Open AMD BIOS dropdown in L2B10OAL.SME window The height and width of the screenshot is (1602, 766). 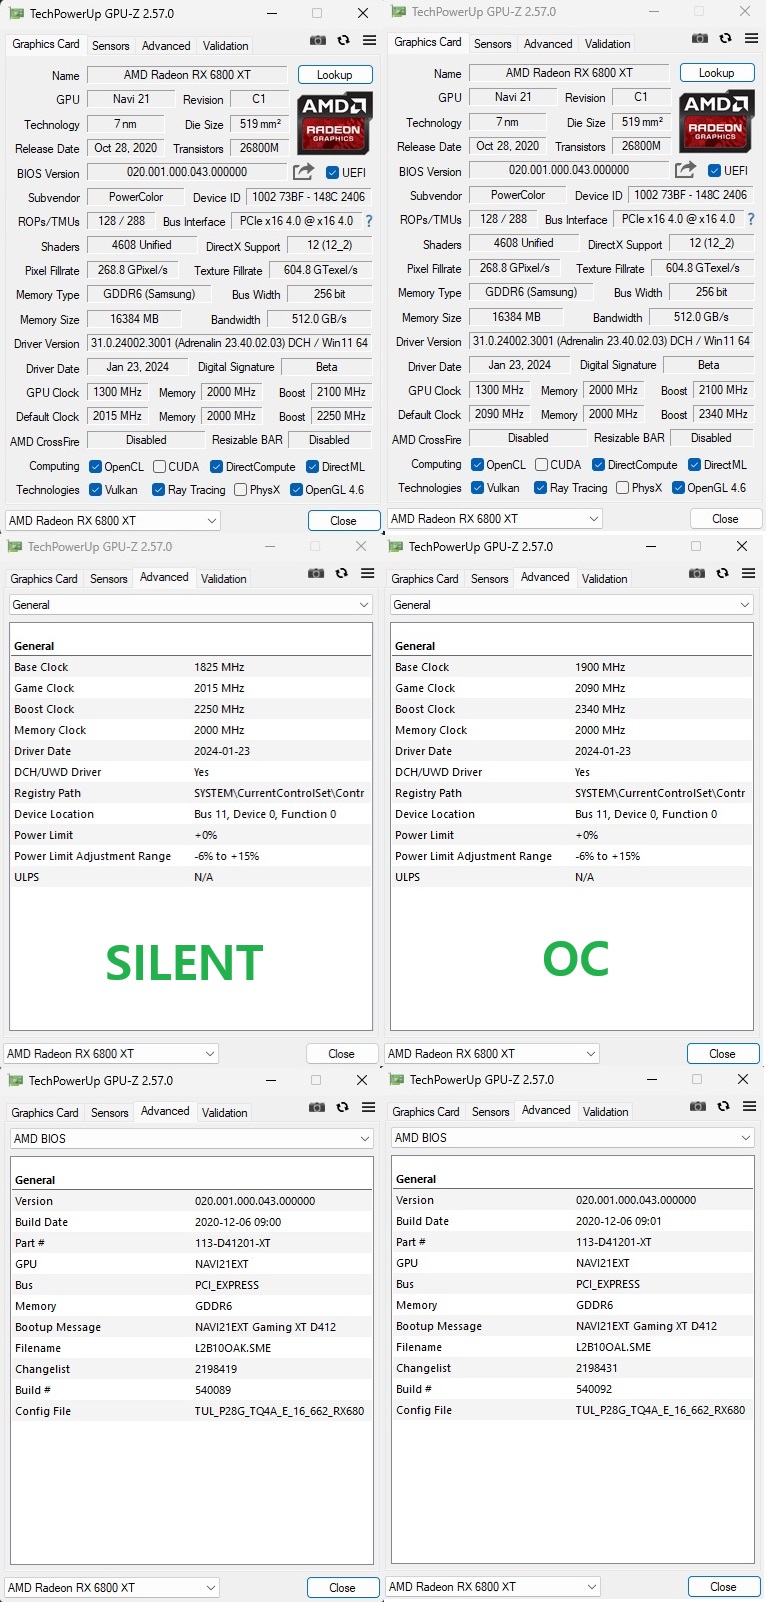click(x=573, y=1138)
